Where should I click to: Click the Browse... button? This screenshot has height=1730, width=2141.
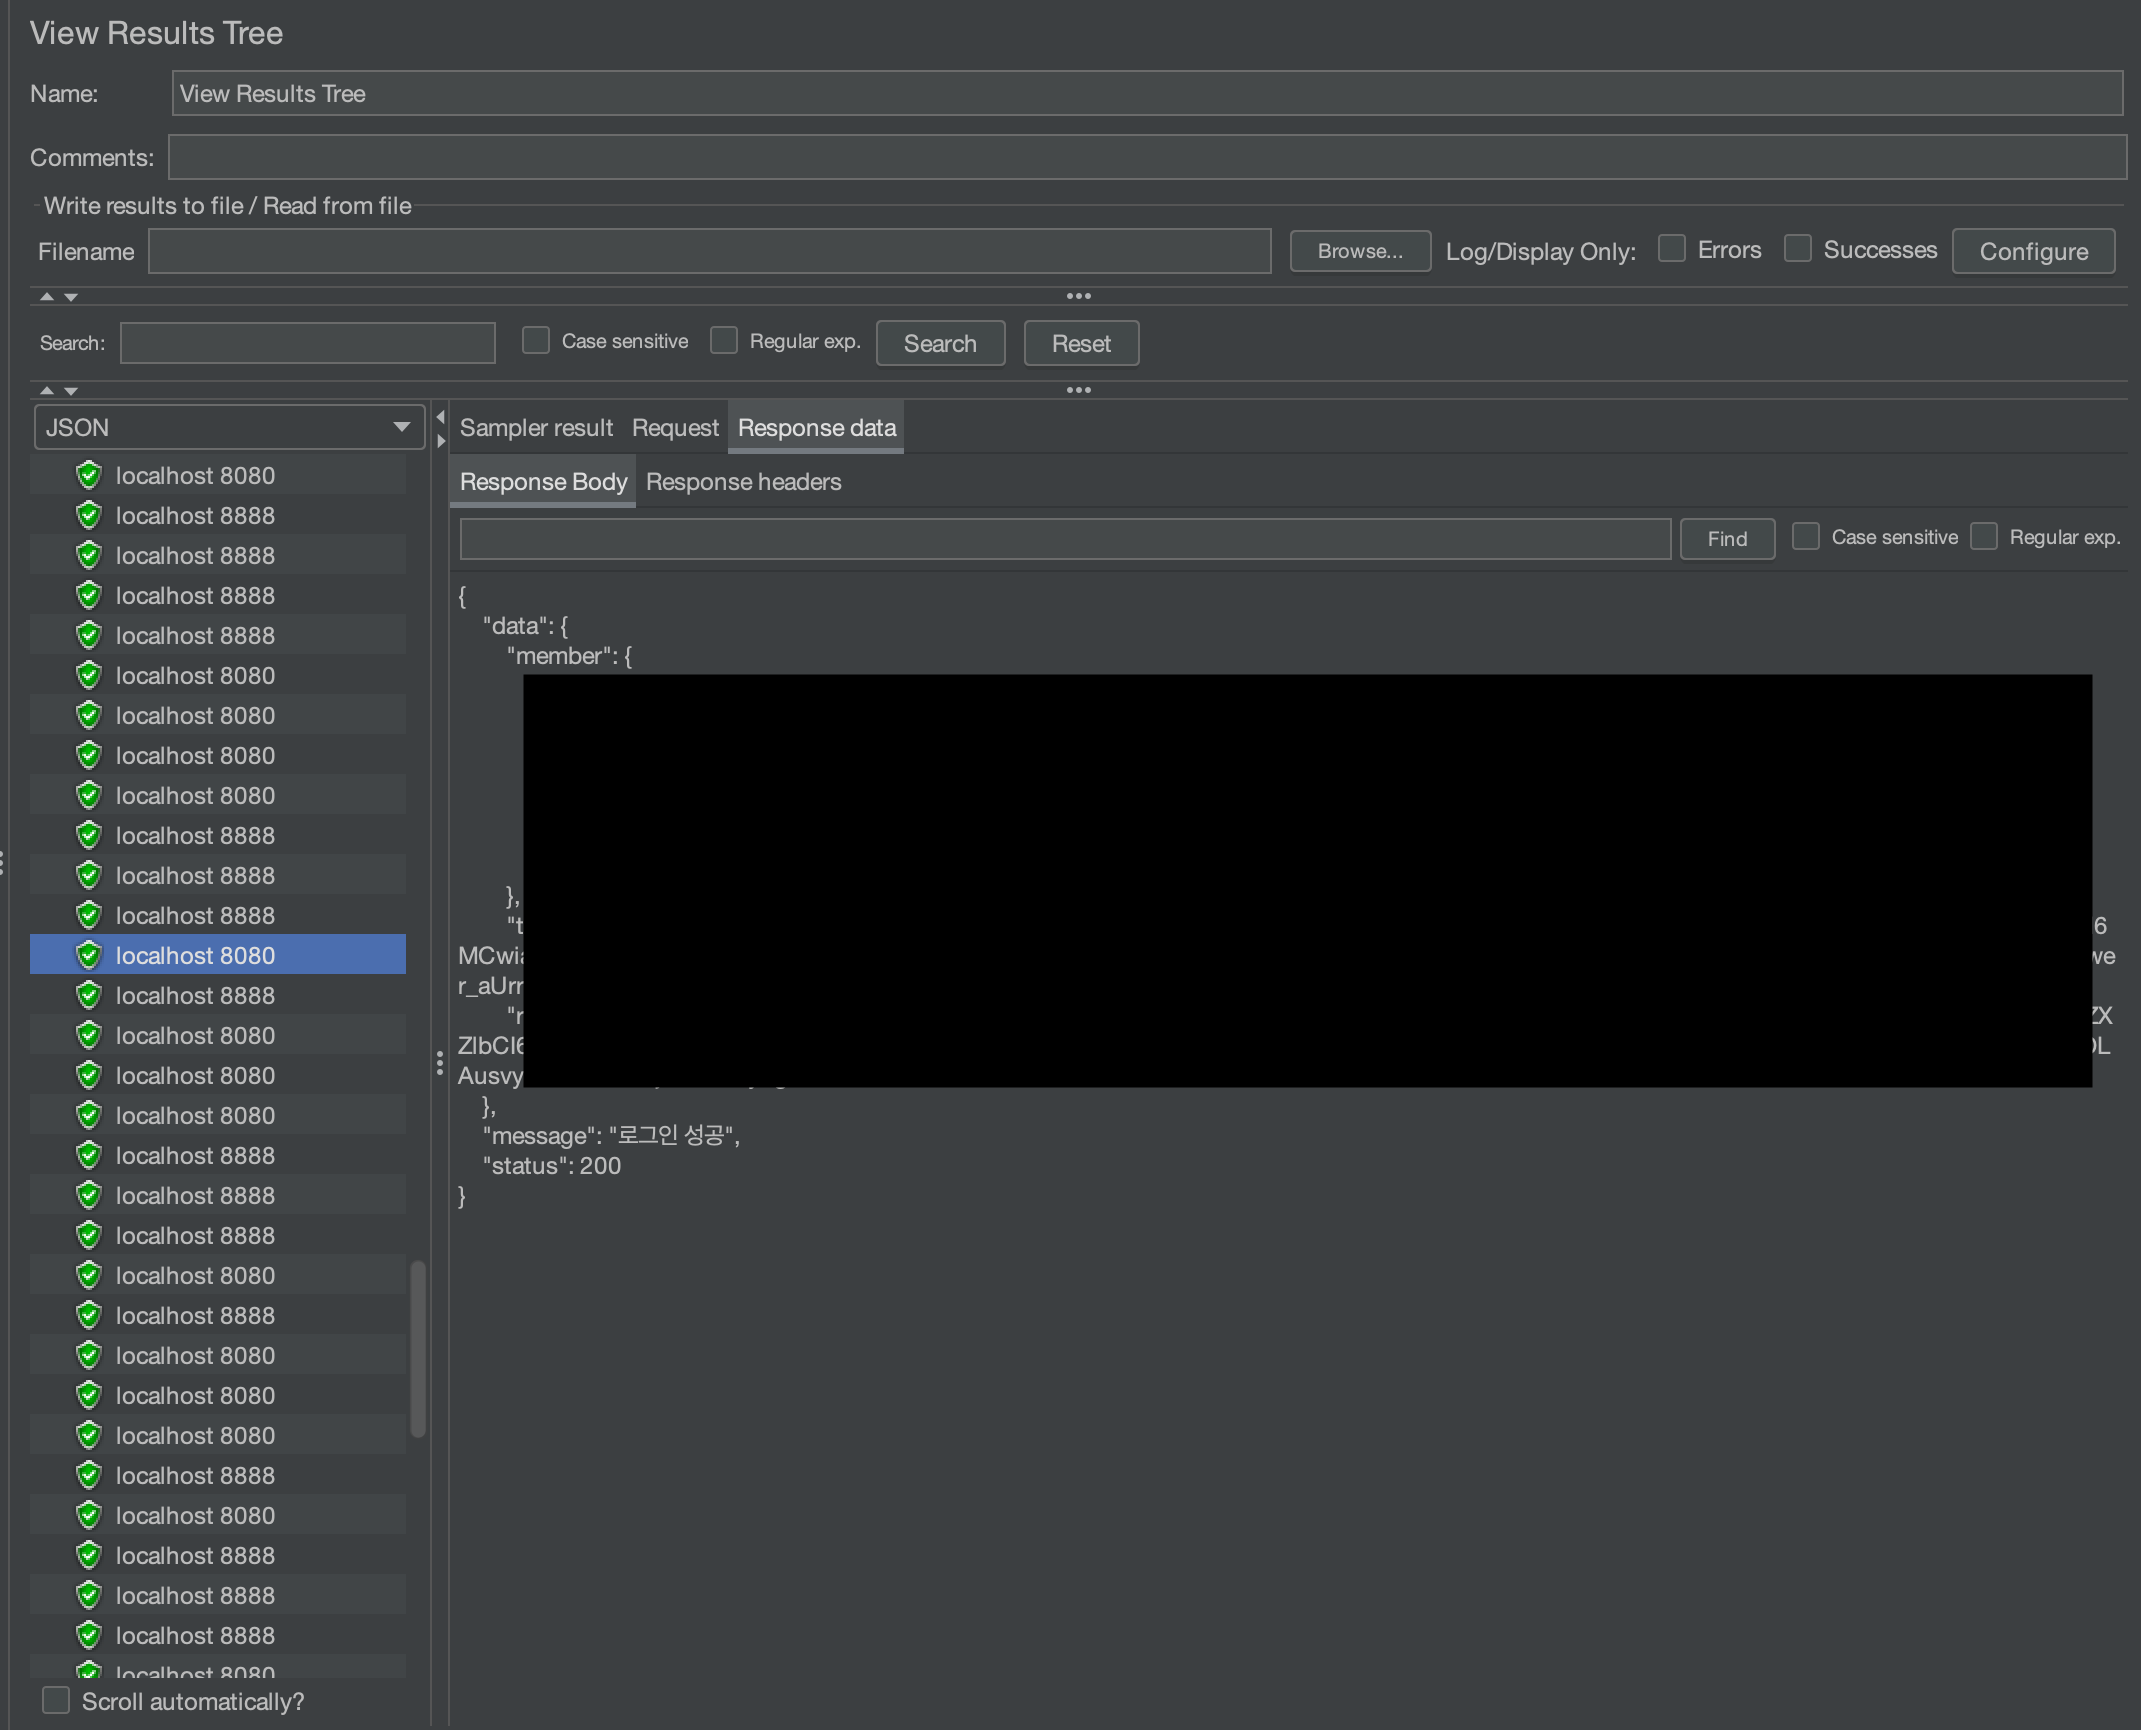pyautogui.click(x=1359, y=251)
